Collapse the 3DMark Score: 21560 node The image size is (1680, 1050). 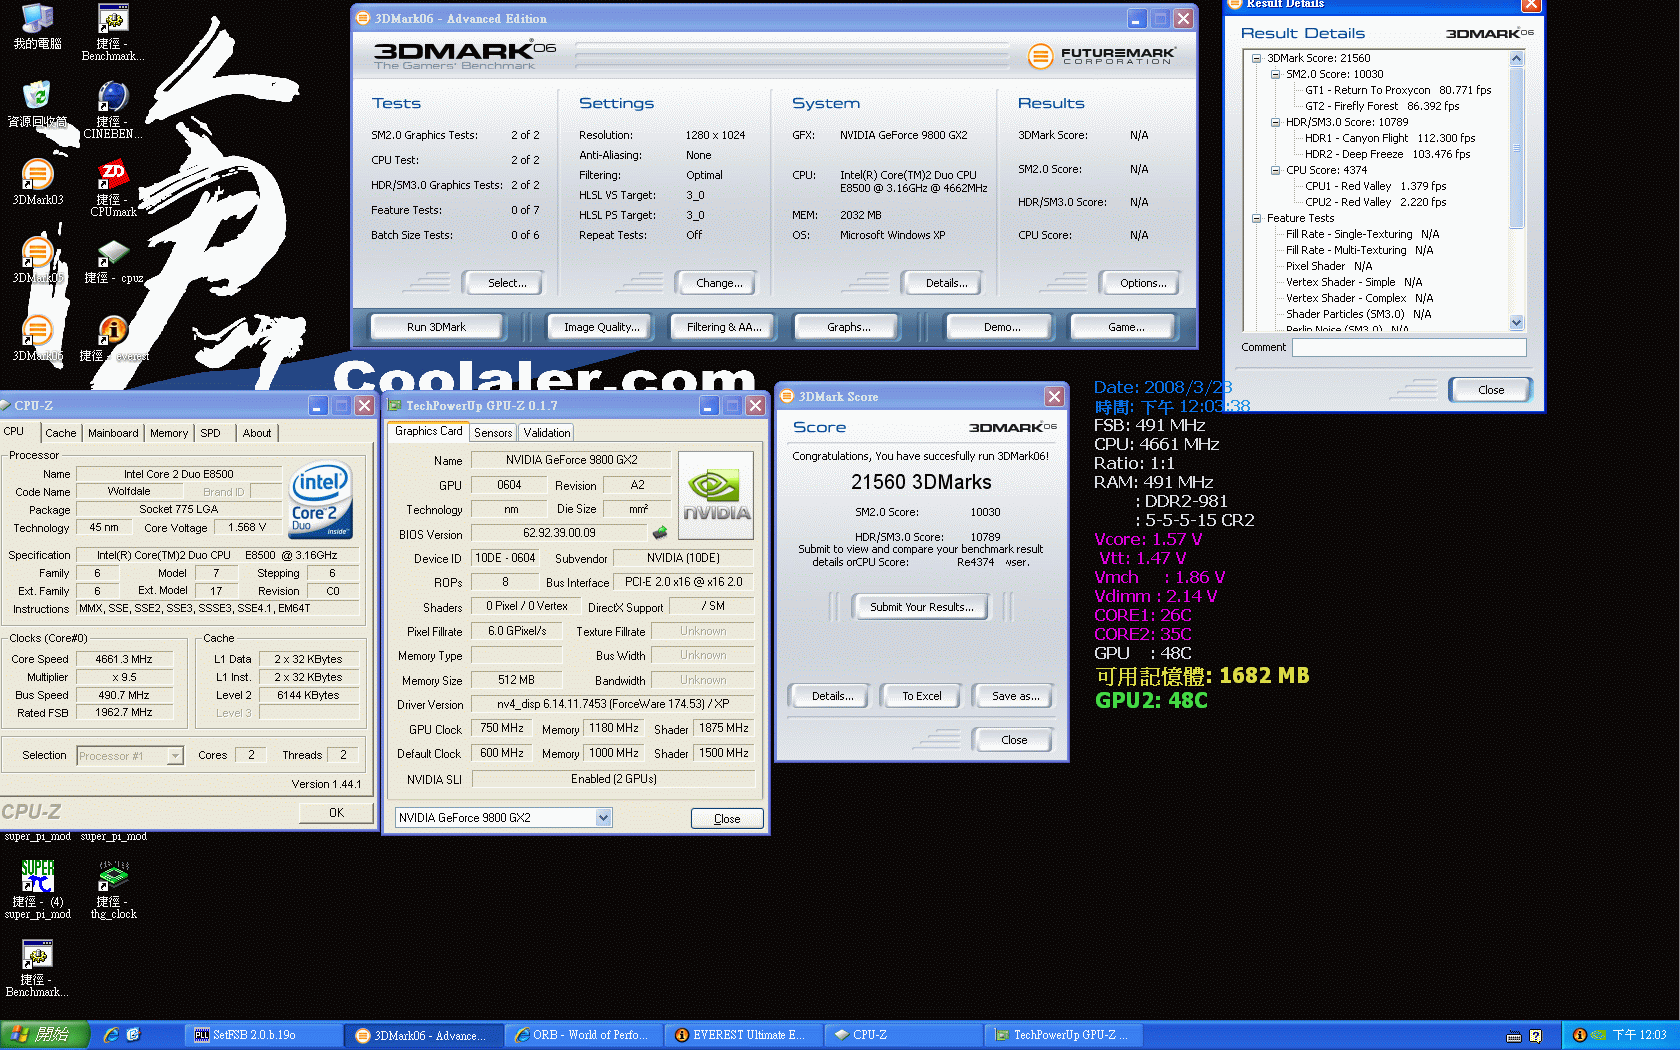[x=1256, y=58]
